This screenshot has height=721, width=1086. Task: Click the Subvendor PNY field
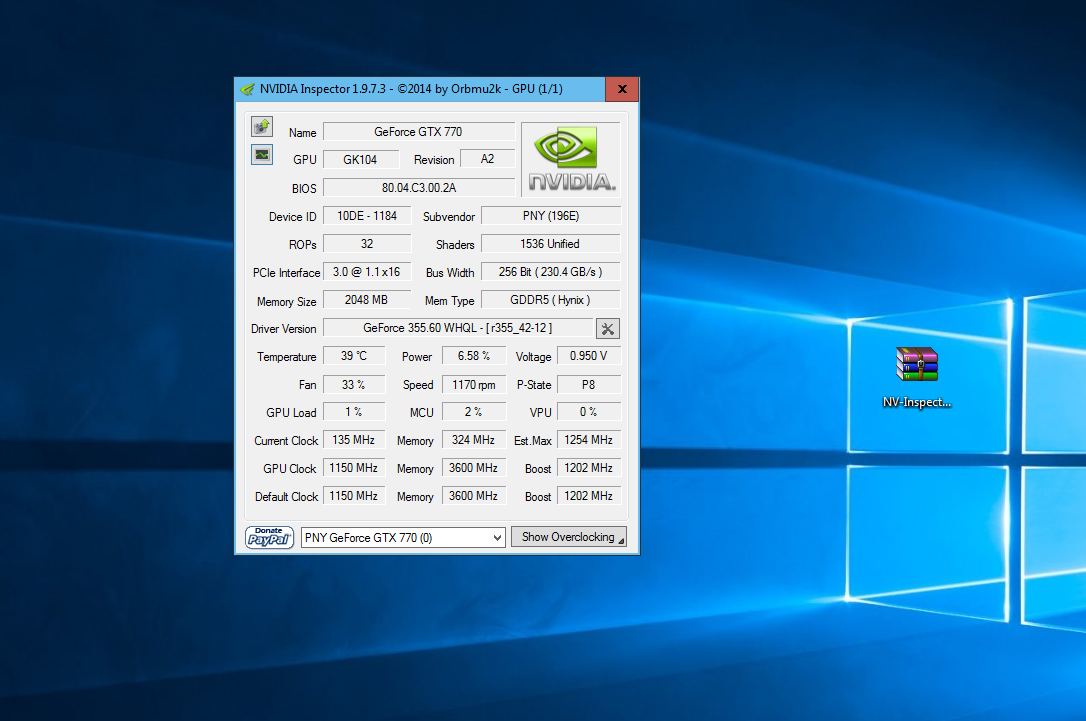550,216
